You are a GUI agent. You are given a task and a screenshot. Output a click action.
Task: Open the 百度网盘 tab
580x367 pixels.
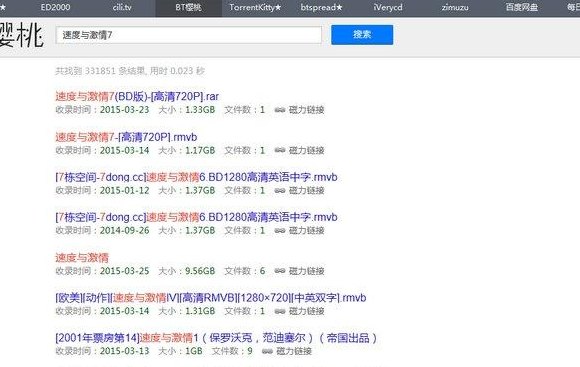522,7
